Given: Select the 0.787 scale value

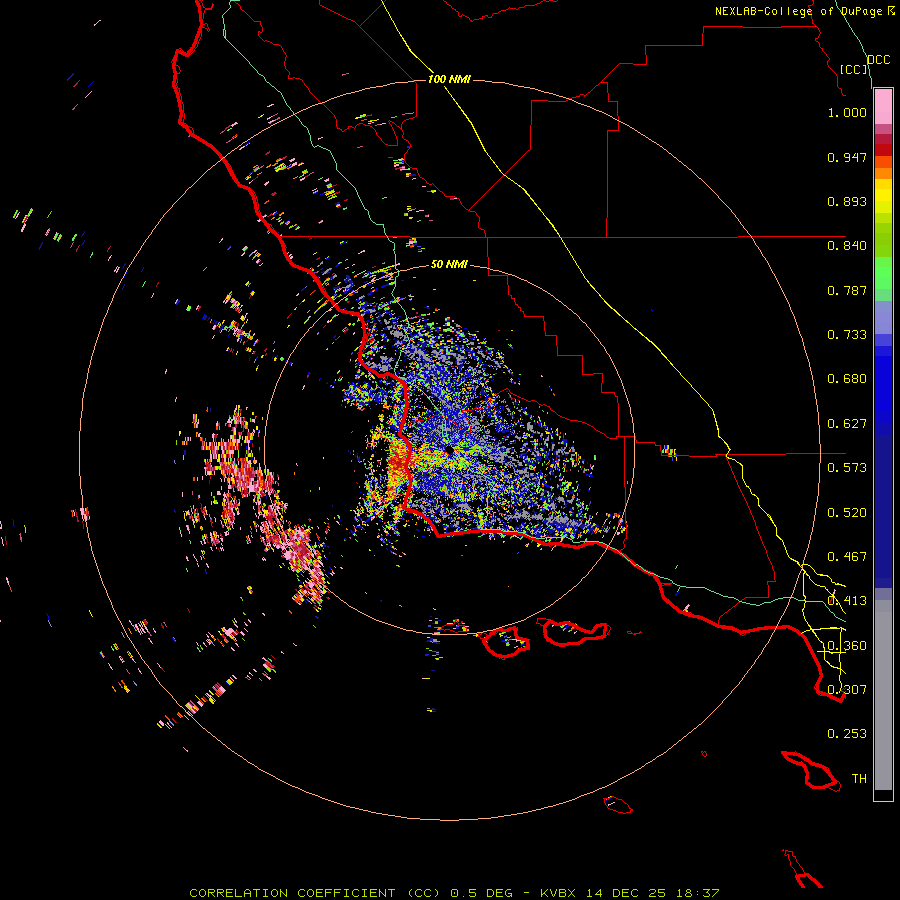Looking at the screenshot, I should (847, 290).
